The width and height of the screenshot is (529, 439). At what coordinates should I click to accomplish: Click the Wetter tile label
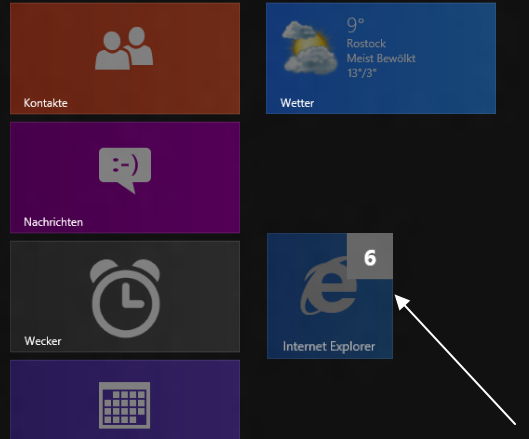(297, 103)
